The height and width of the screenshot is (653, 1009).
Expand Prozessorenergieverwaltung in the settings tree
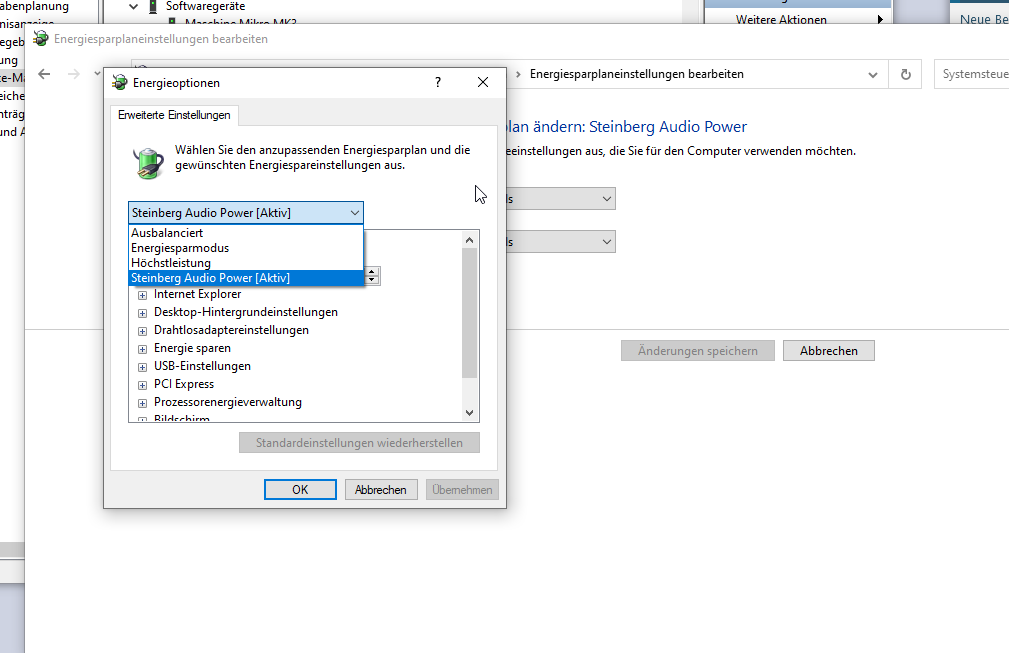click(143, 403)
